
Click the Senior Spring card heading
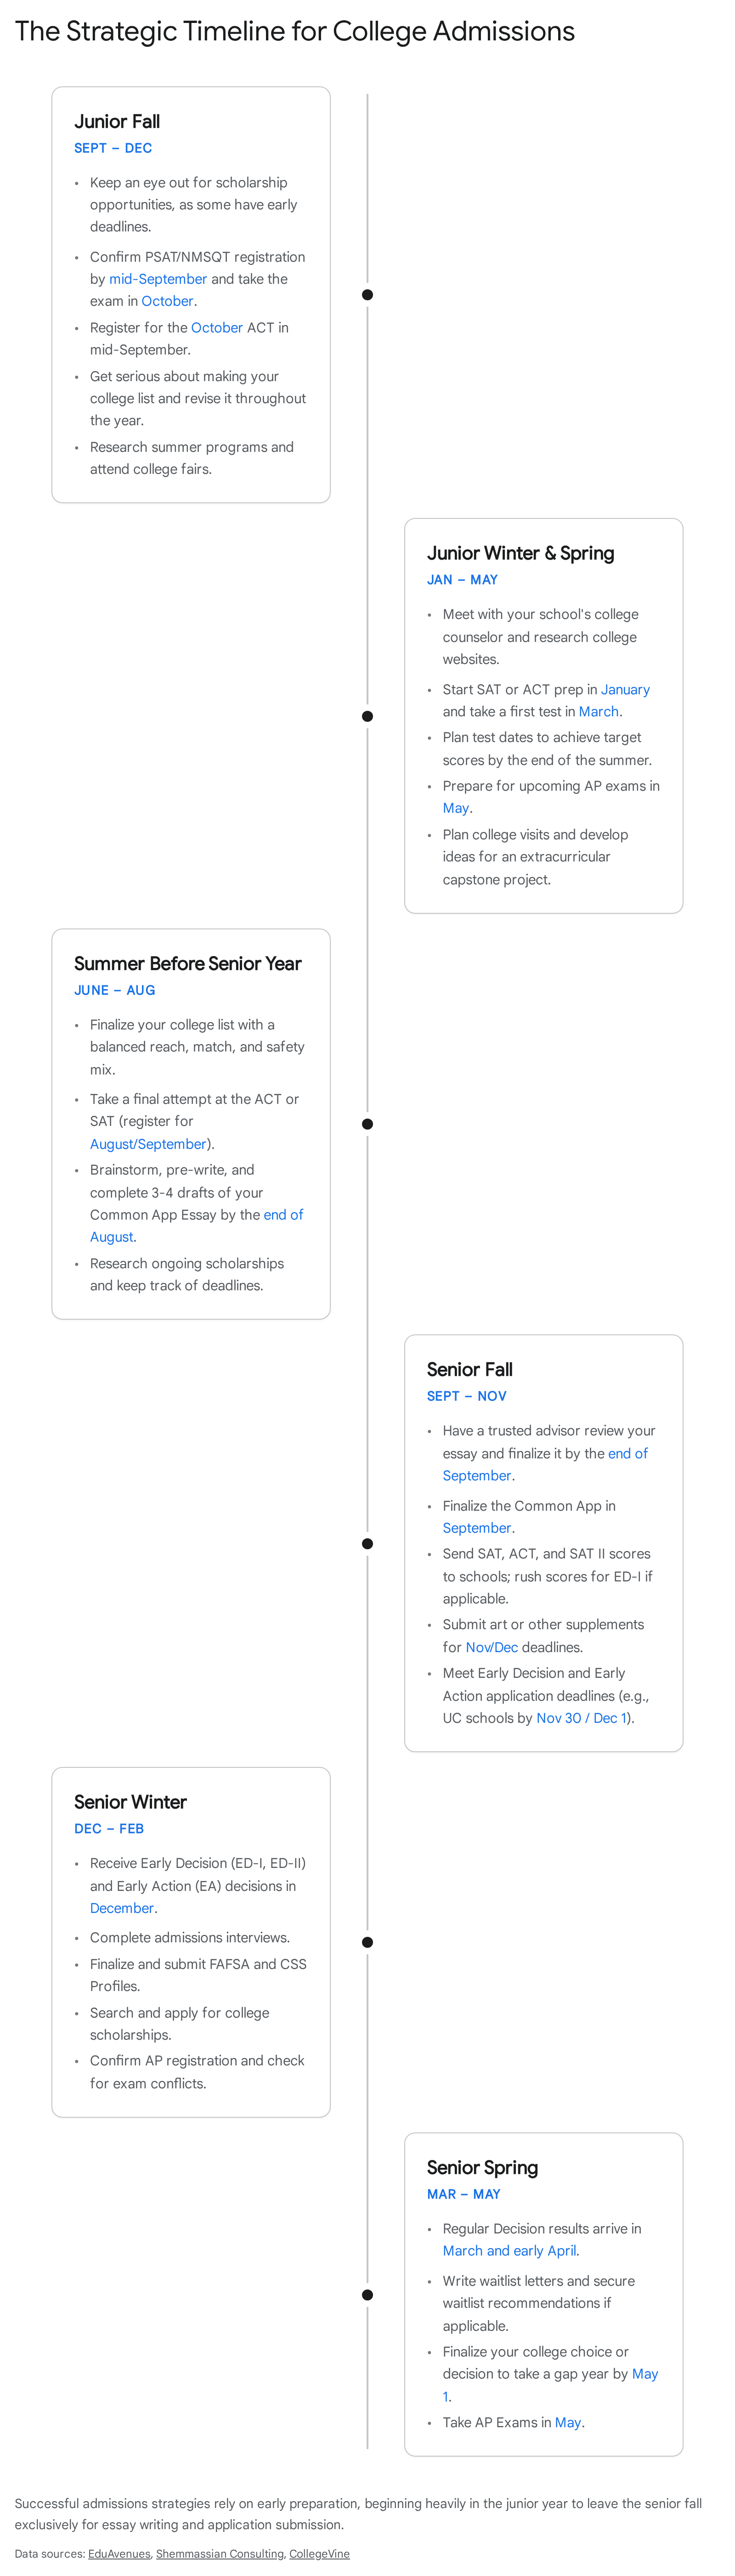[482, 2167]
